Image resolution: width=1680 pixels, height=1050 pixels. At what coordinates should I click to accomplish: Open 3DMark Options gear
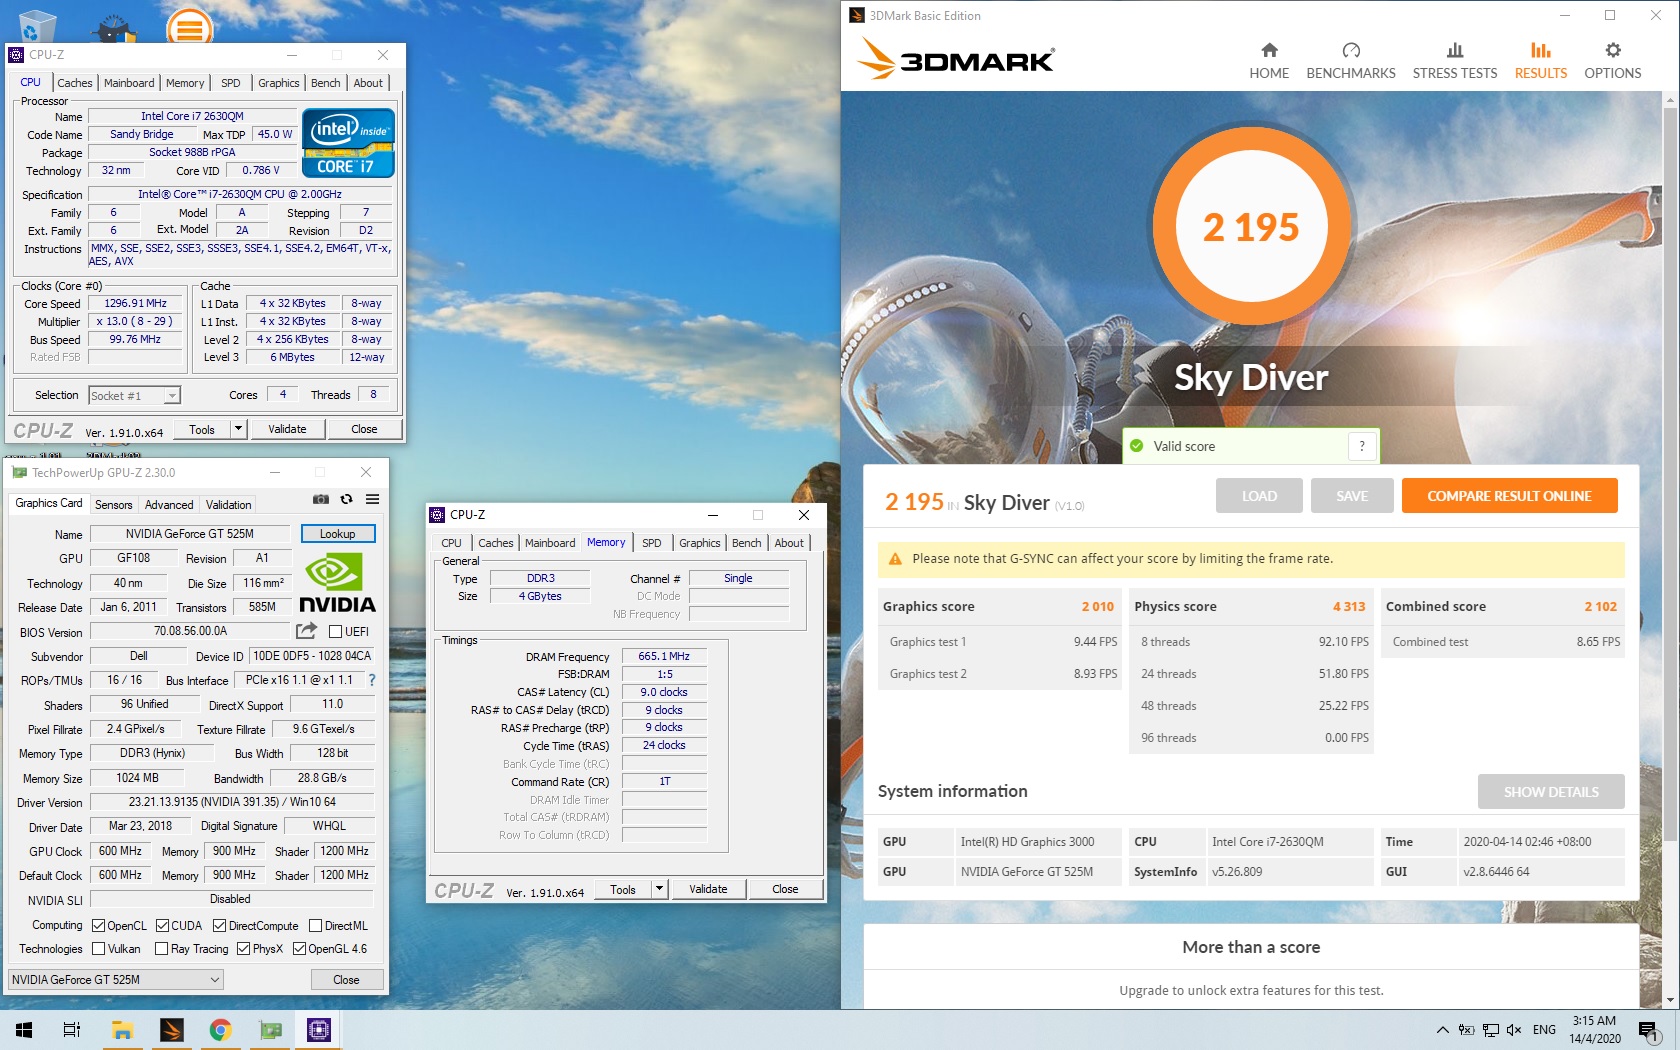click(1613, 61)
